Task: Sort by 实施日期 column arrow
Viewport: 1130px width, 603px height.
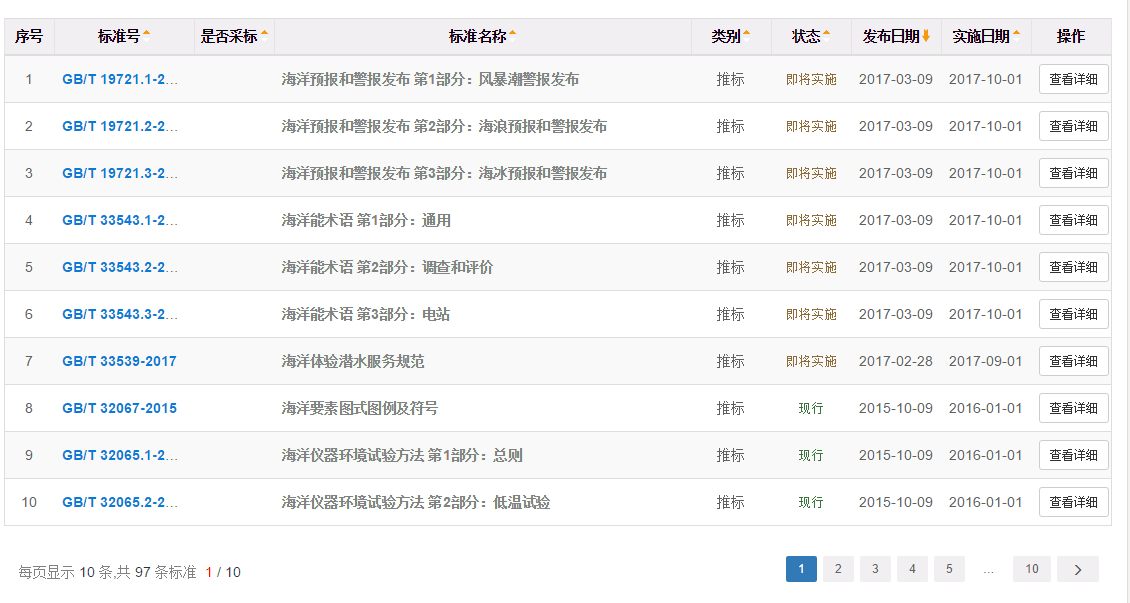Action: coord(1016,35)
